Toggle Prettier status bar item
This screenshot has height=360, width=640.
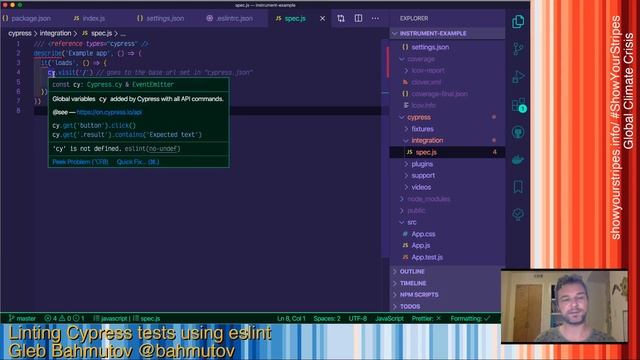pyautogui.click(x=426, y=318)
